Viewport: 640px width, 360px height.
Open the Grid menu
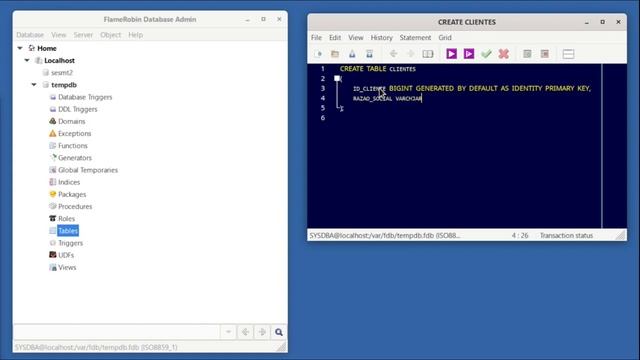tap(445, 38)
